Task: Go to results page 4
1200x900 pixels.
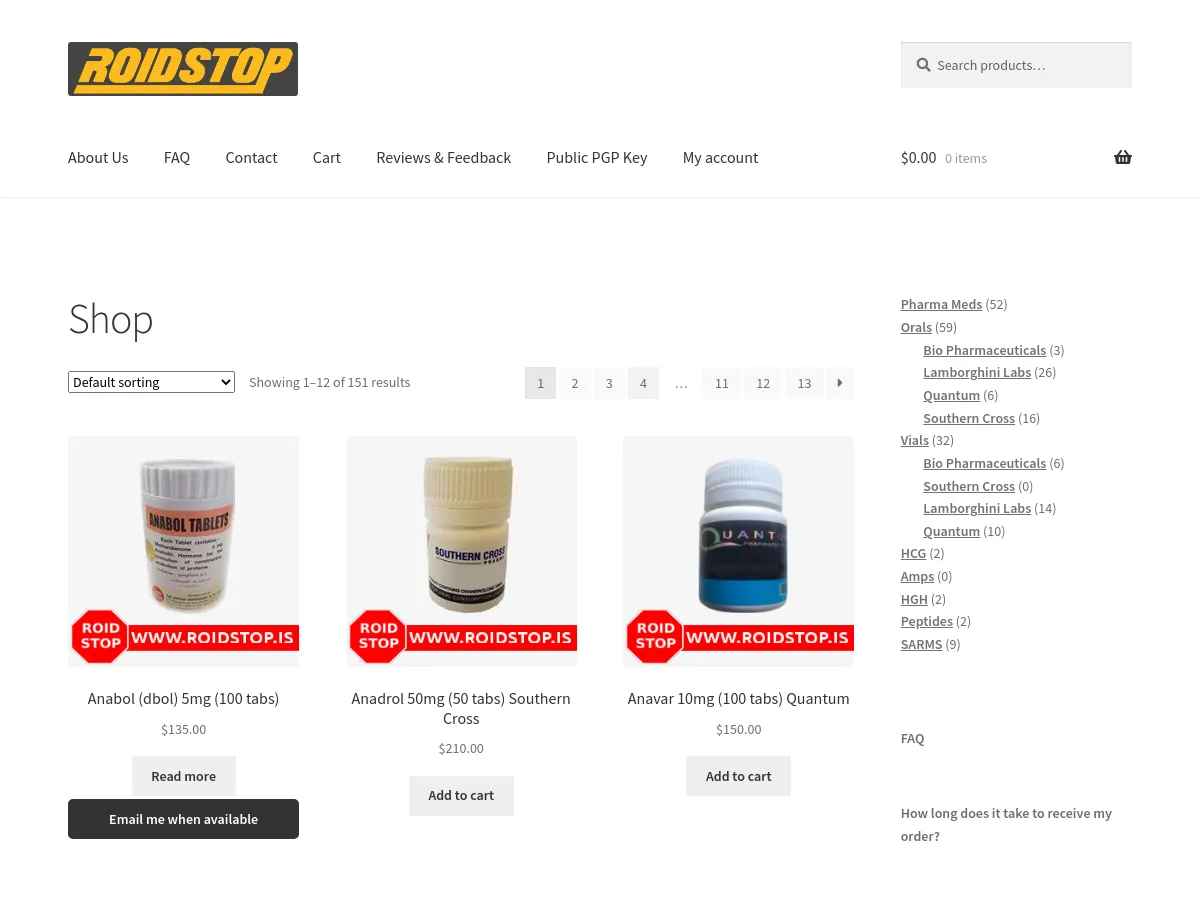Action: pos(643,383)
